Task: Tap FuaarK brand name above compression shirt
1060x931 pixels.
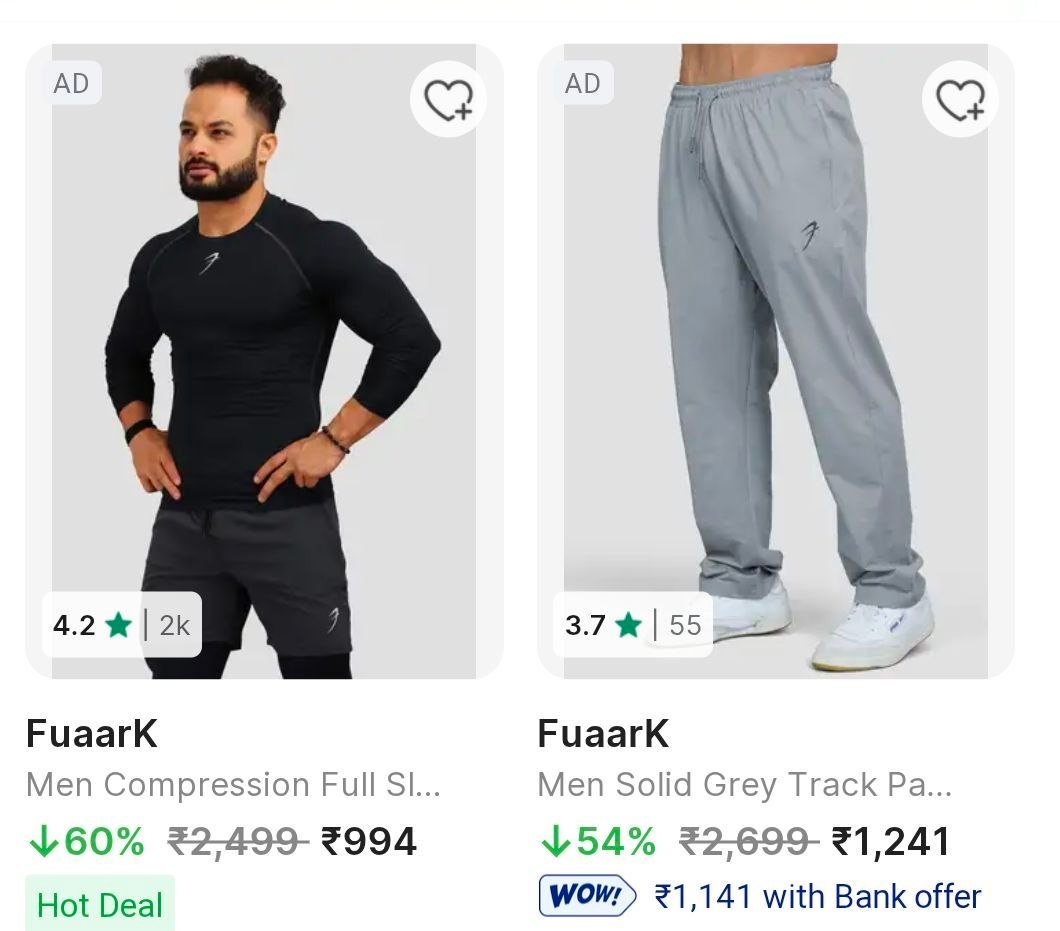Action: (x=92, y=734)
